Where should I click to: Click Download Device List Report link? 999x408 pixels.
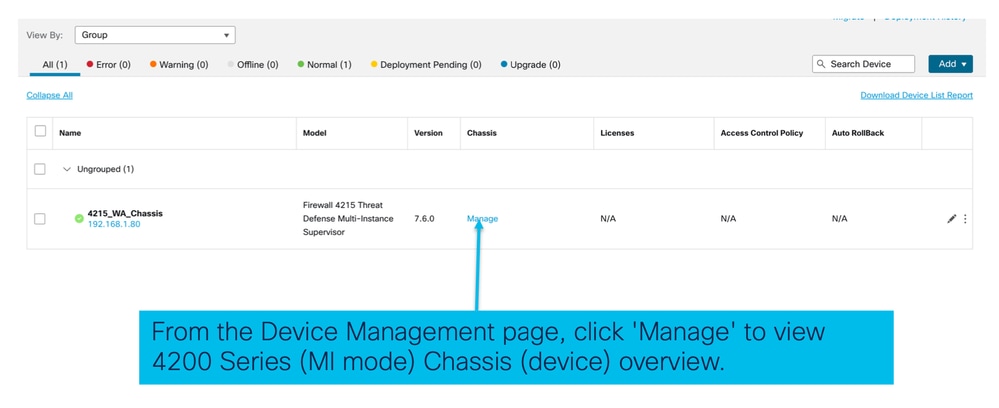[916, 95]
